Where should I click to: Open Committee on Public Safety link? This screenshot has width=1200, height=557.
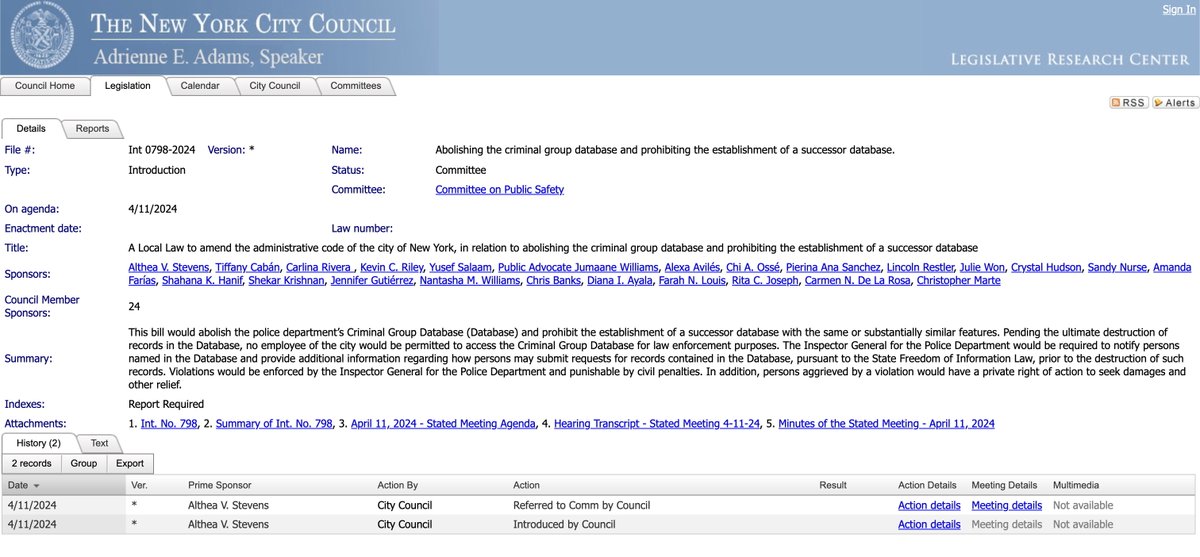(499, 190)
